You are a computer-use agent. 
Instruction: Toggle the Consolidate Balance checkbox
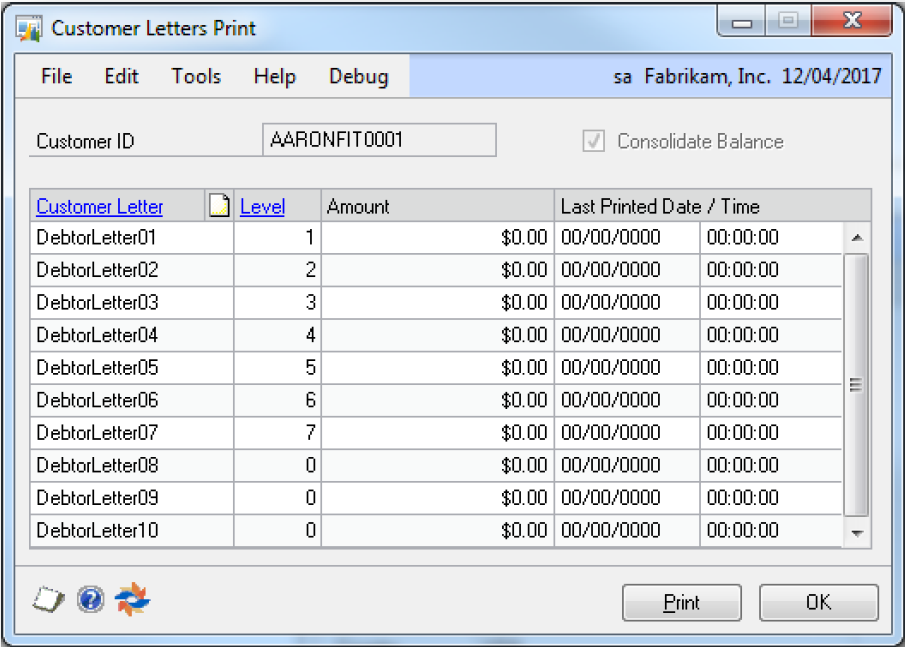click(594, 141)
